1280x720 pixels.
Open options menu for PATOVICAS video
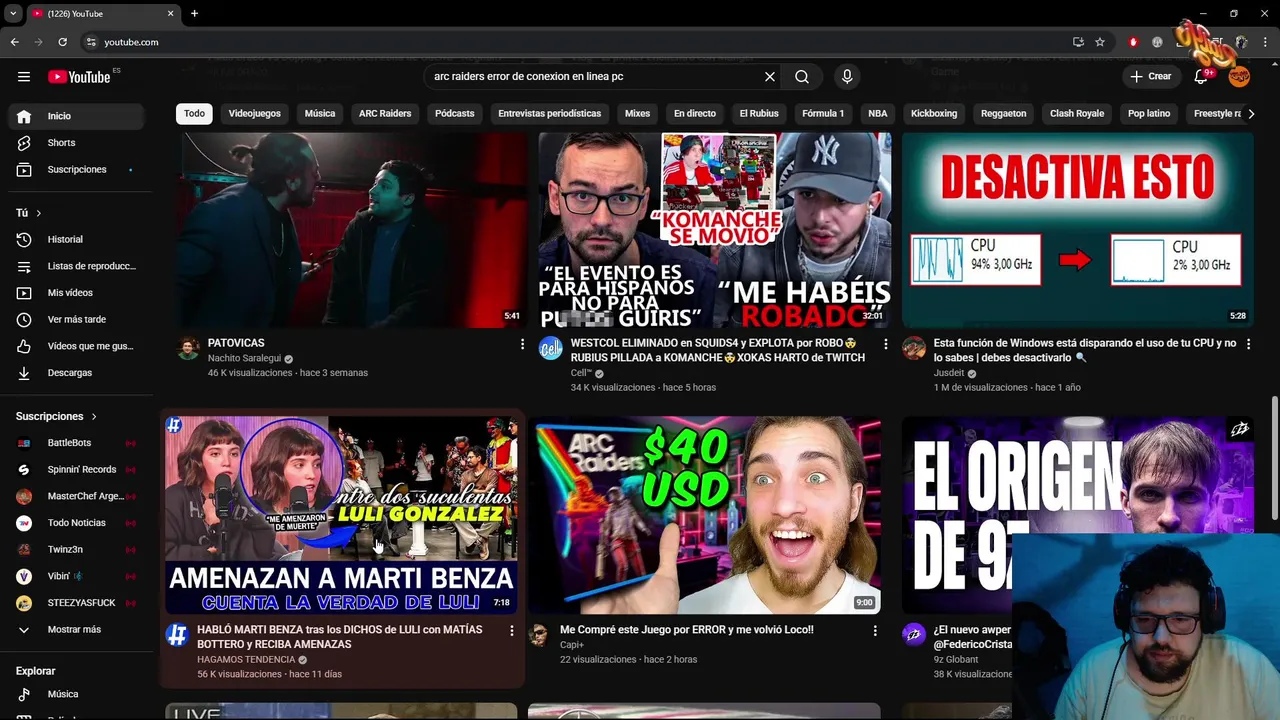[522, 344]
